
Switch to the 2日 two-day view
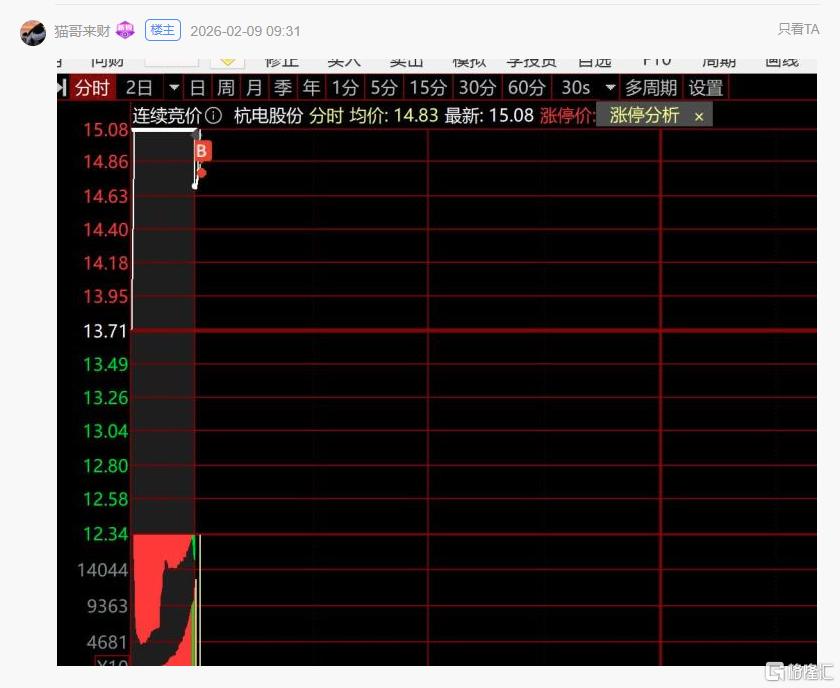(139, 88)
